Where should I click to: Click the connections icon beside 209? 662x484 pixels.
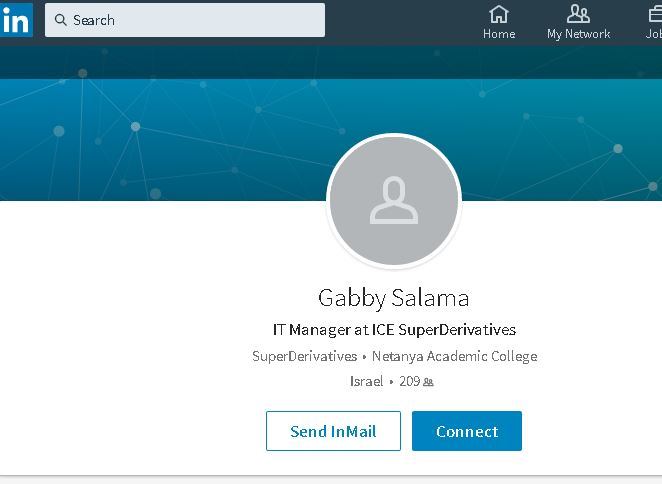(x=428, y=382)
